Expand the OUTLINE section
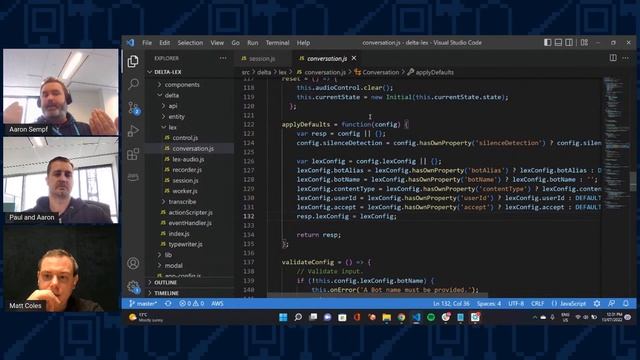 tap(165, 282)
